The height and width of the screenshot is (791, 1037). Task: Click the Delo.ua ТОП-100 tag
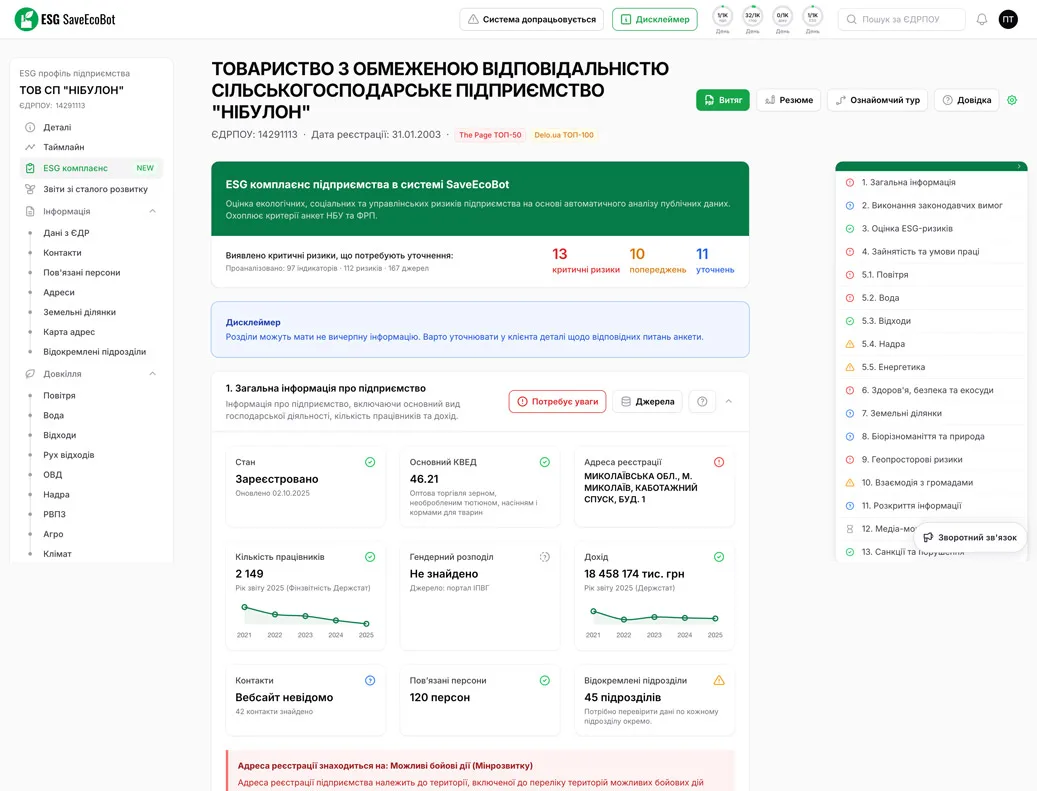pyautogui.click(x=564, y=135)
